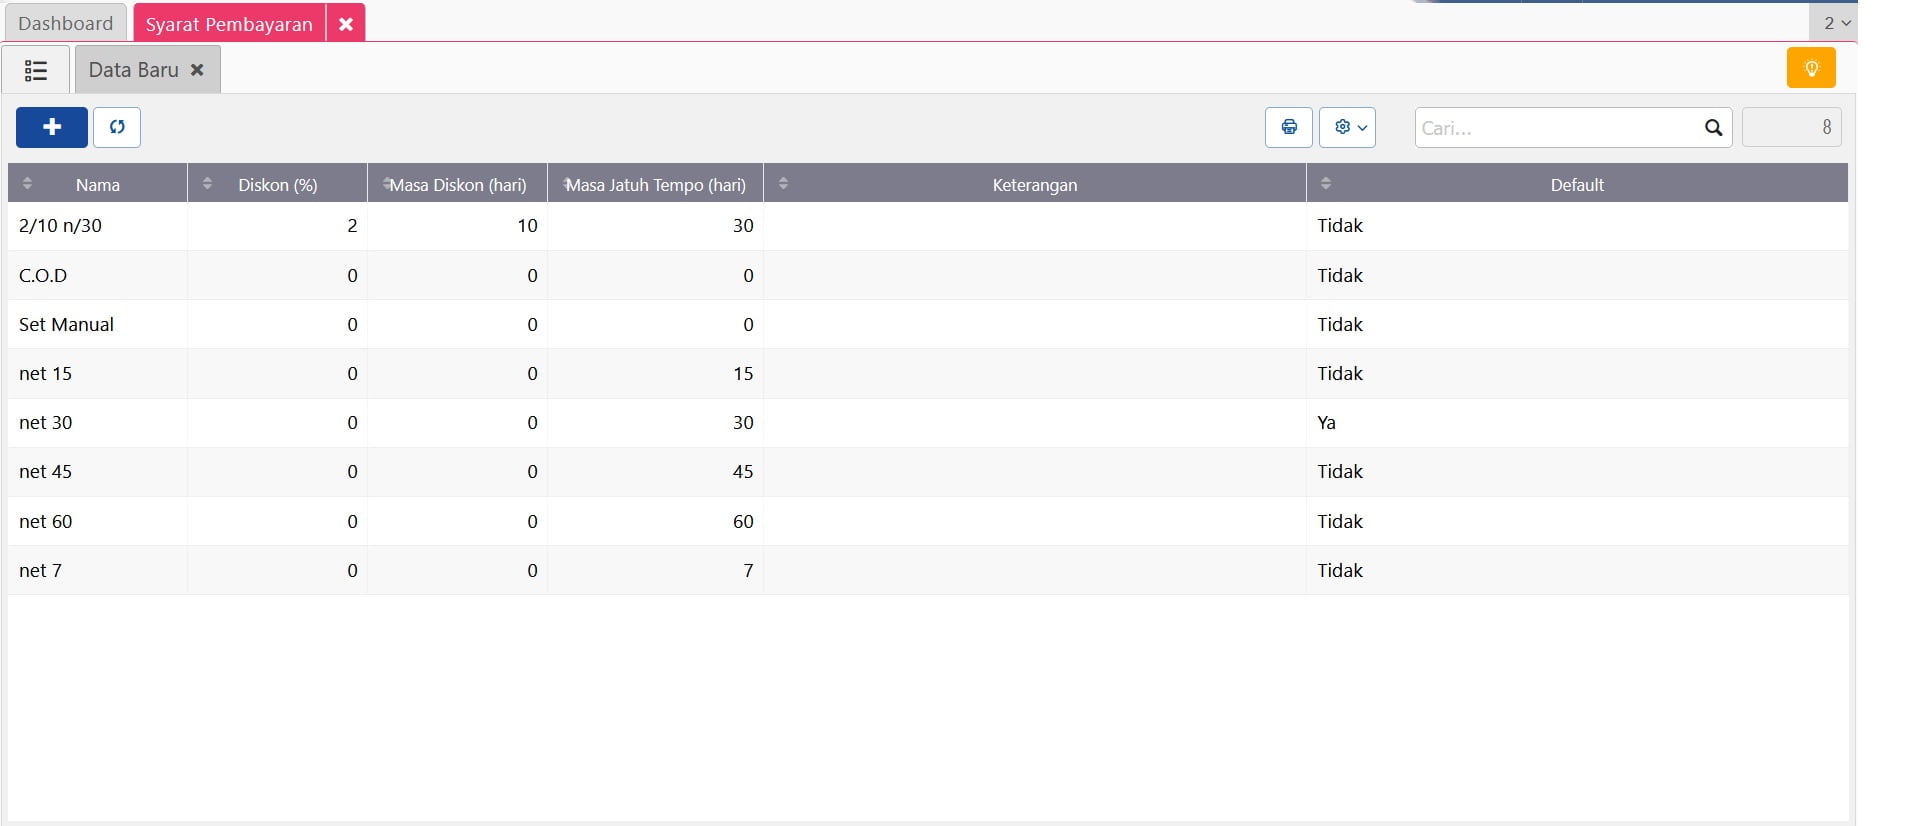Focus the Cari search input field
Image resolution: width=1918 pixels, height=826 pixels.
click(1556, 128)
